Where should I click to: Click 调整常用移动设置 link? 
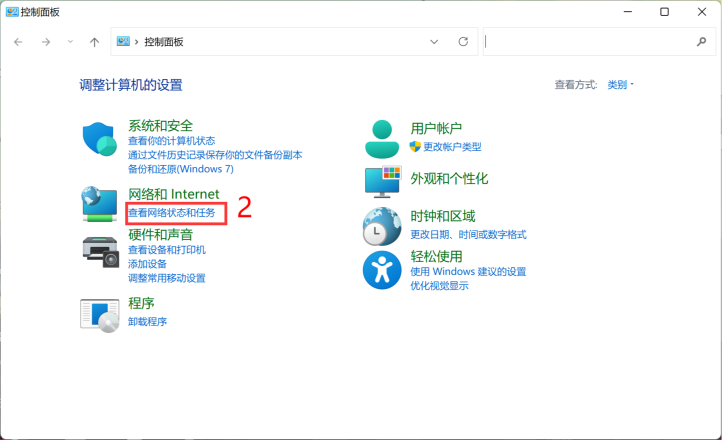tap(167, 278)
